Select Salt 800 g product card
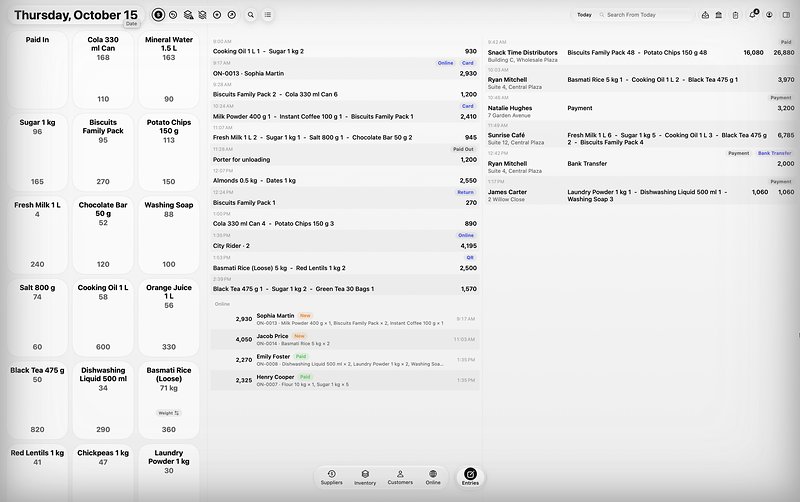This screenshot has height=502, width=800. pyautogui.click(x=37, y=317)
